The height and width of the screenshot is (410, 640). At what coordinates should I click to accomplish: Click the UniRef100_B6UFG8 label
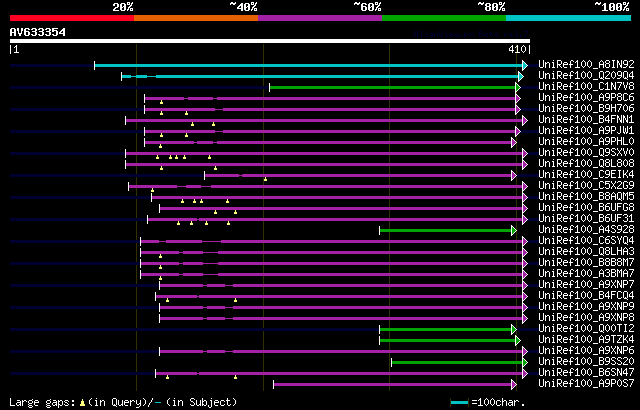(586, 208)
